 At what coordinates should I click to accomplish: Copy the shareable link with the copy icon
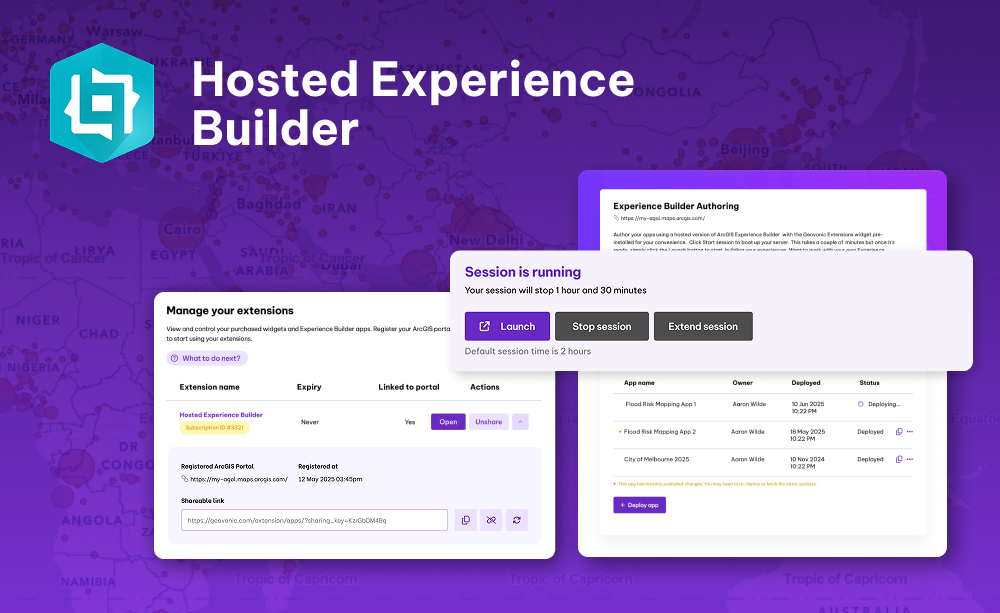tap(466, 520)
